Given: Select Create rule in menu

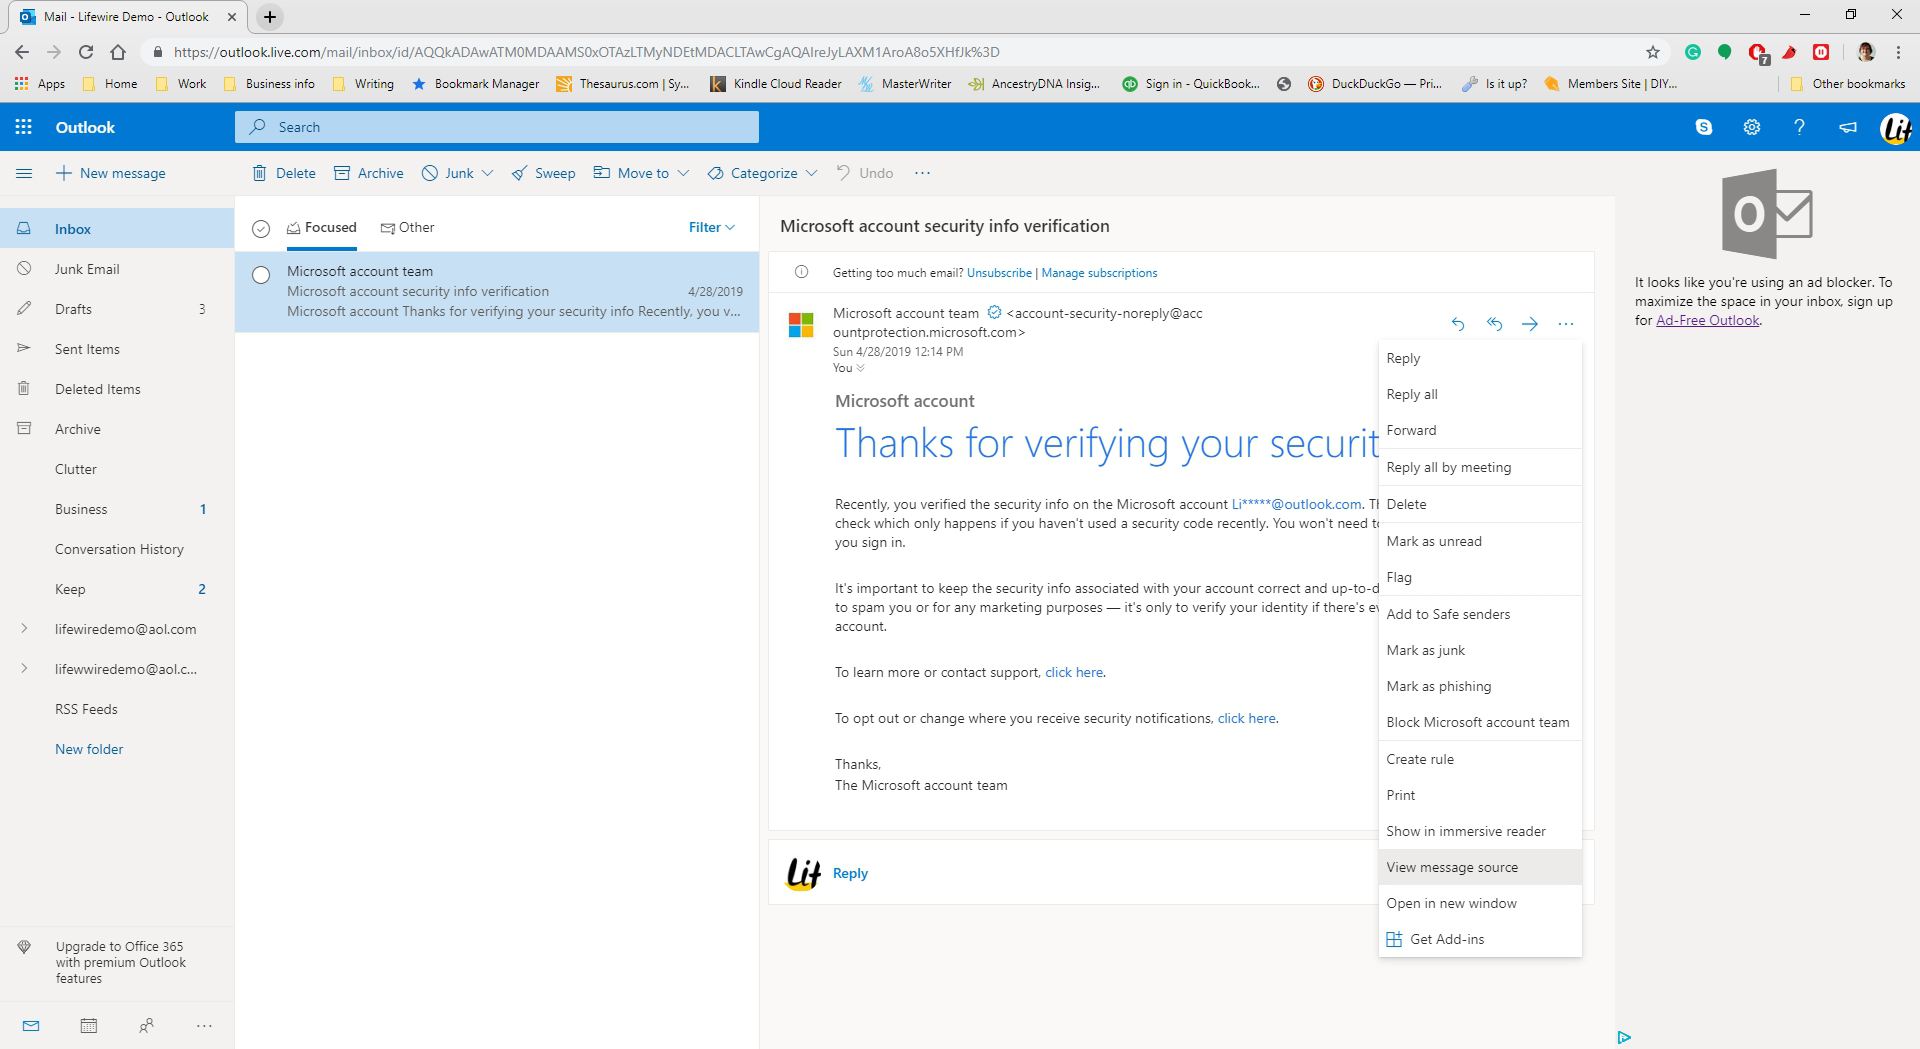Looking at the screenshot, I should [1480, 759].
